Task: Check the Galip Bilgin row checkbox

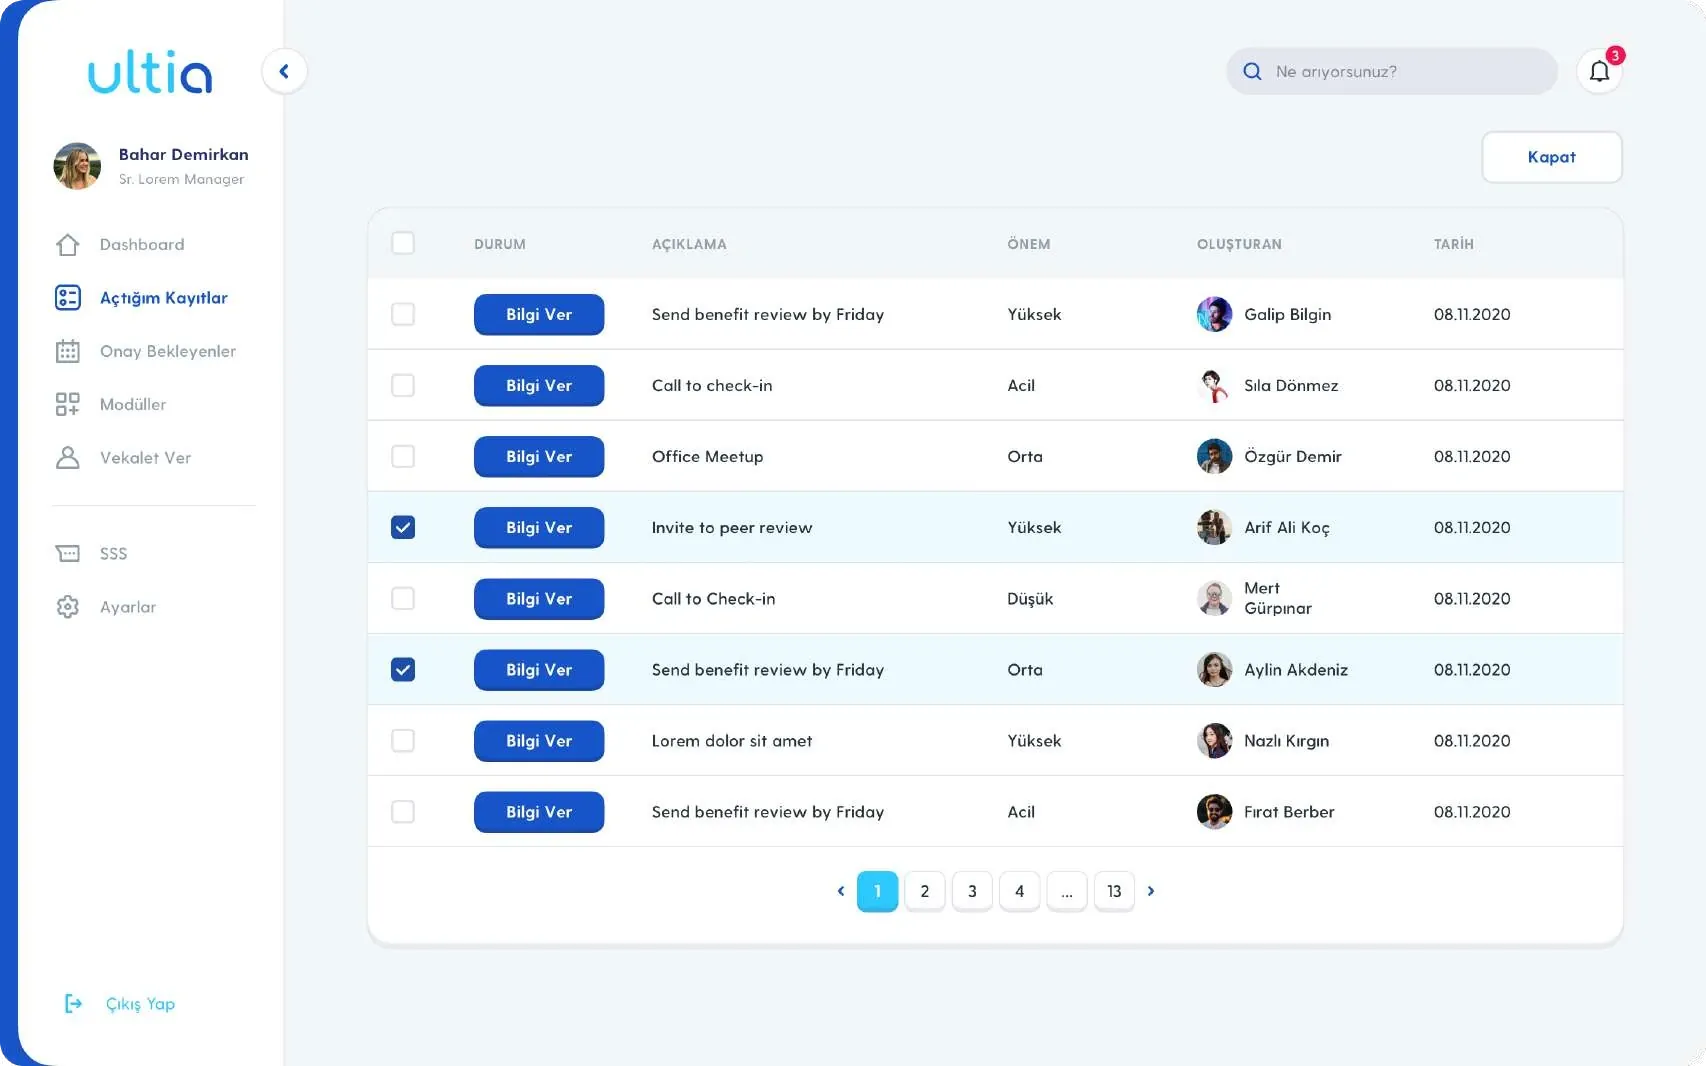Action: click(403, 314)
